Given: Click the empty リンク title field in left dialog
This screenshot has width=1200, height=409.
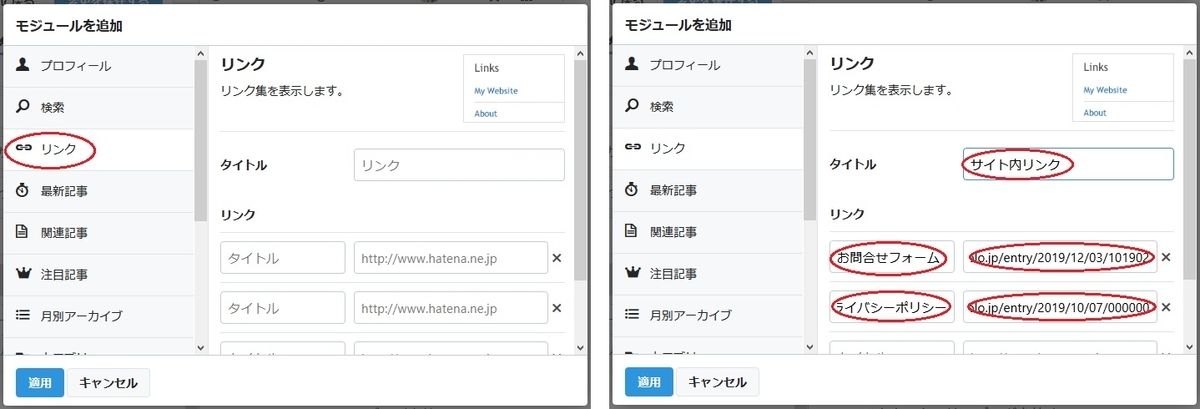Looking at the screenshot, I should tap(459, 165).
